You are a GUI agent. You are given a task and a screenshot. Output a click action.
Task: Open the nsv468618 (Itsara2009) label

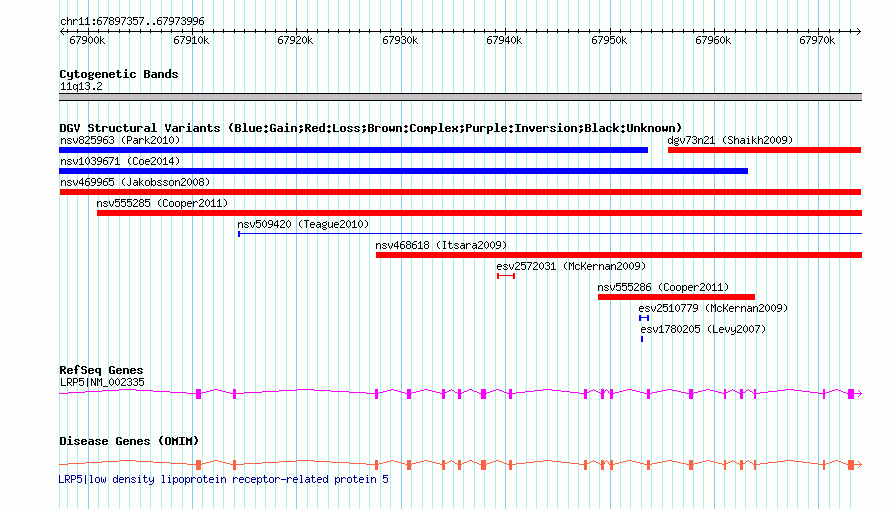pyautogui.click(x=441, y=245)
